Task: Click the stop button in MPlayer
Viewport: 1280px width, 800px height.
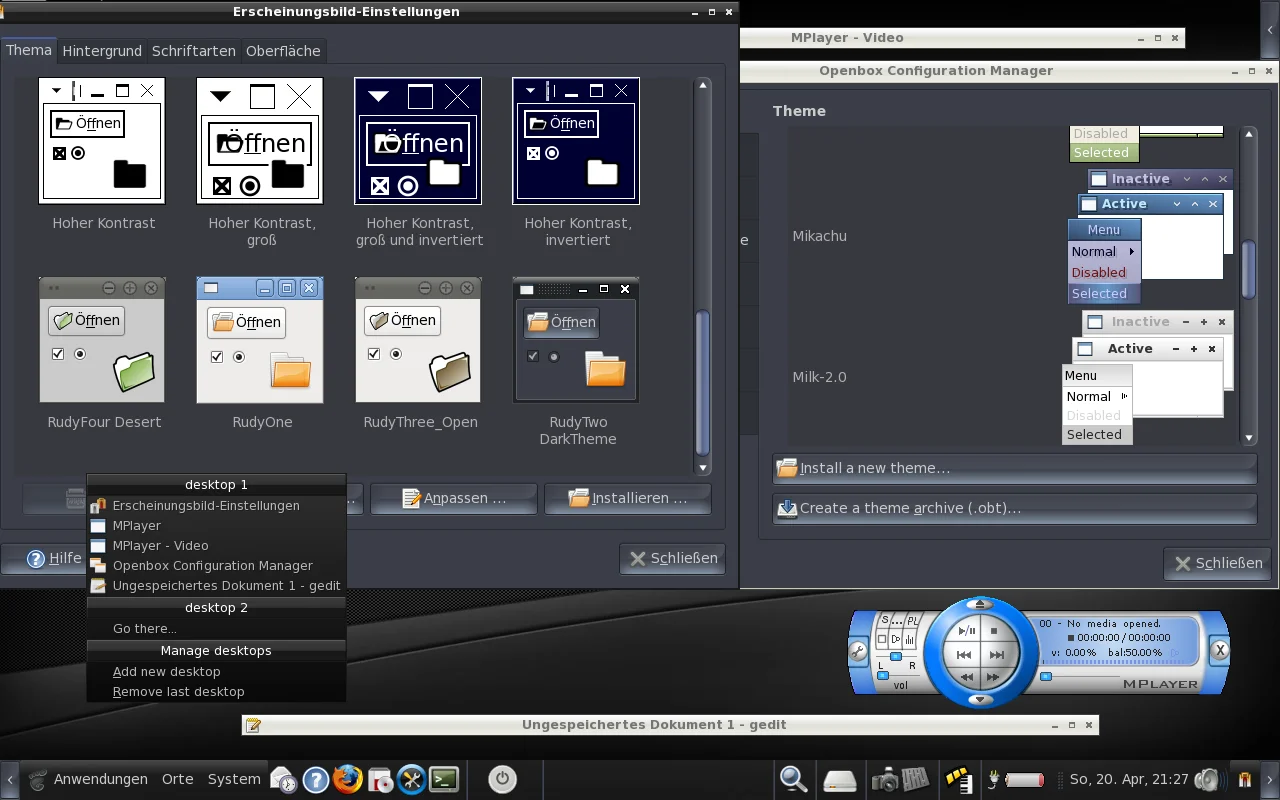Action: click(x=994, y=631)
